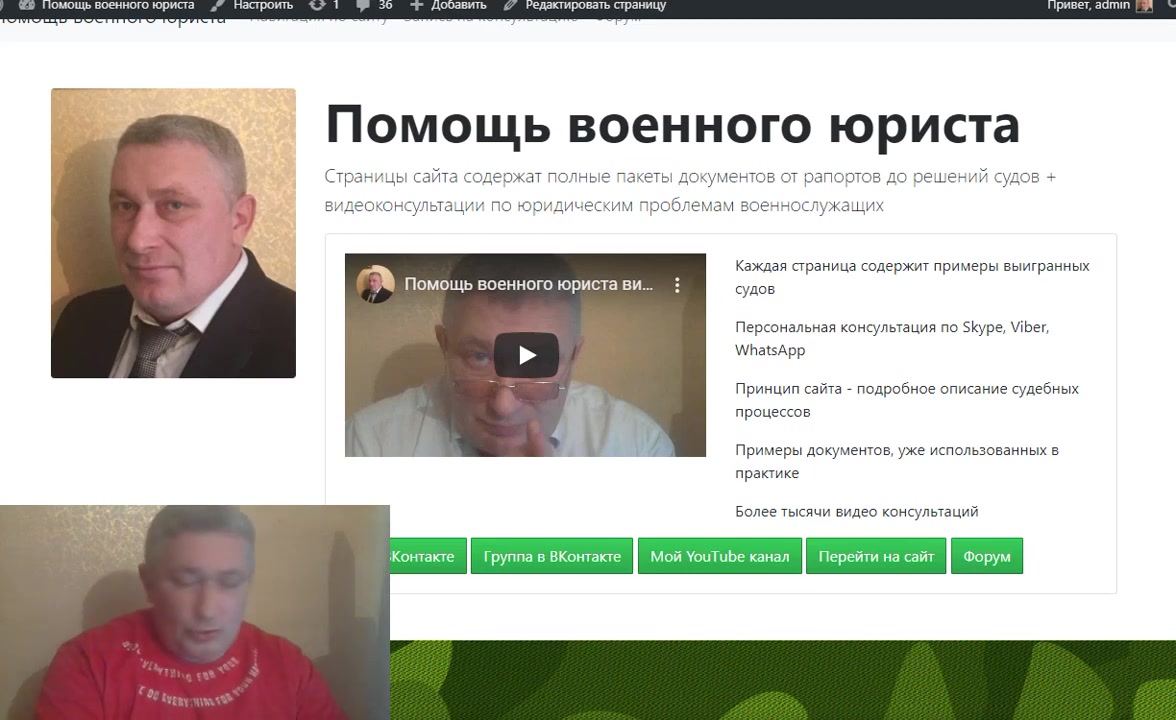Click the partially hidden 'ВКонтакте' button
Image resolution: width=1176 pixels, height=720 pixels.
coord(428,556)
